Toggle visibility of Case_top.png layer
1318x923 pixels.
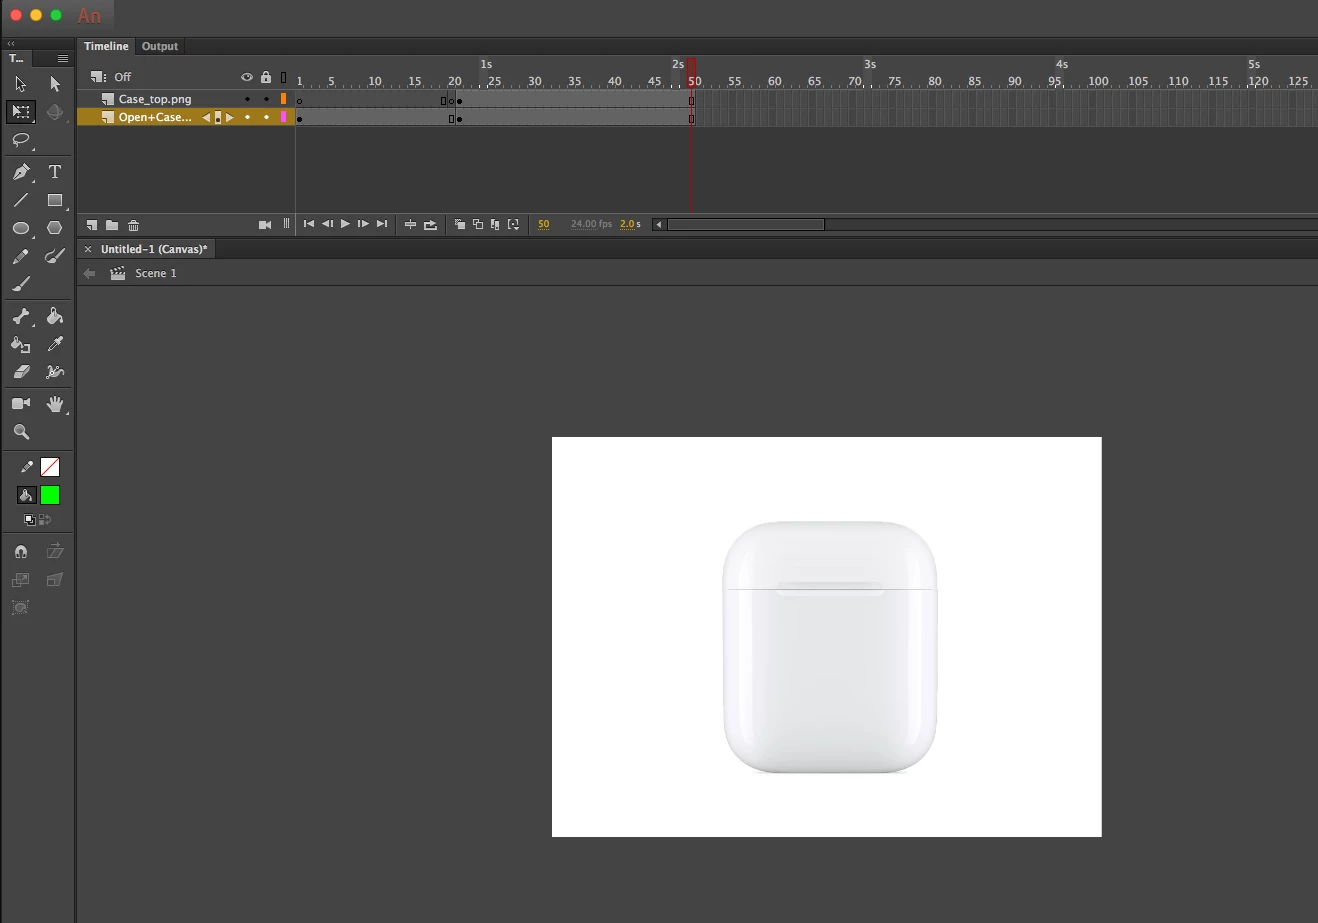(x=247, y=99)
